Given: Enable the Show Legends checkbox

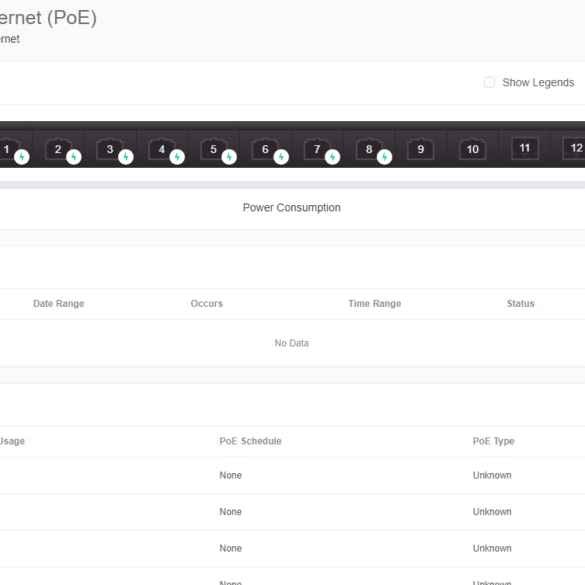Looking at the screenshot, I should tap(489, 82).
